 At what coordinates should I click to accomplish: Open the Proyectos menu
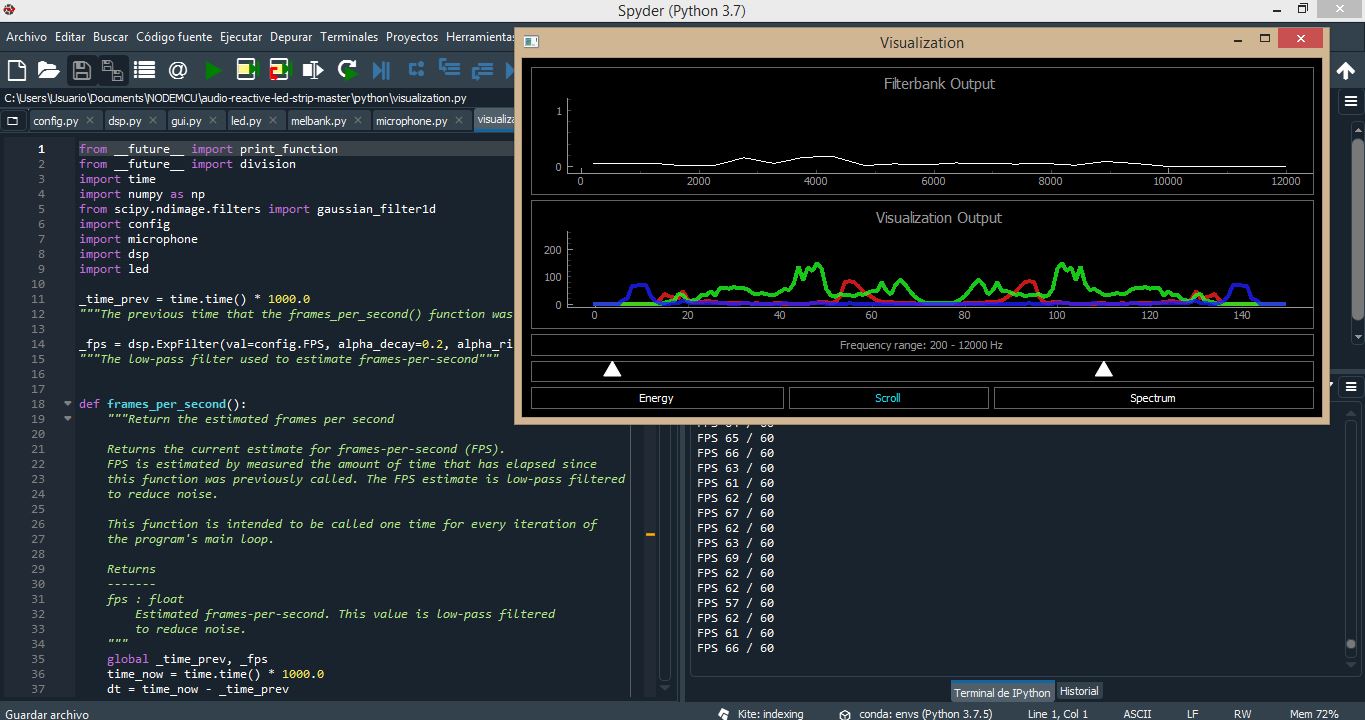pos(411,36)
